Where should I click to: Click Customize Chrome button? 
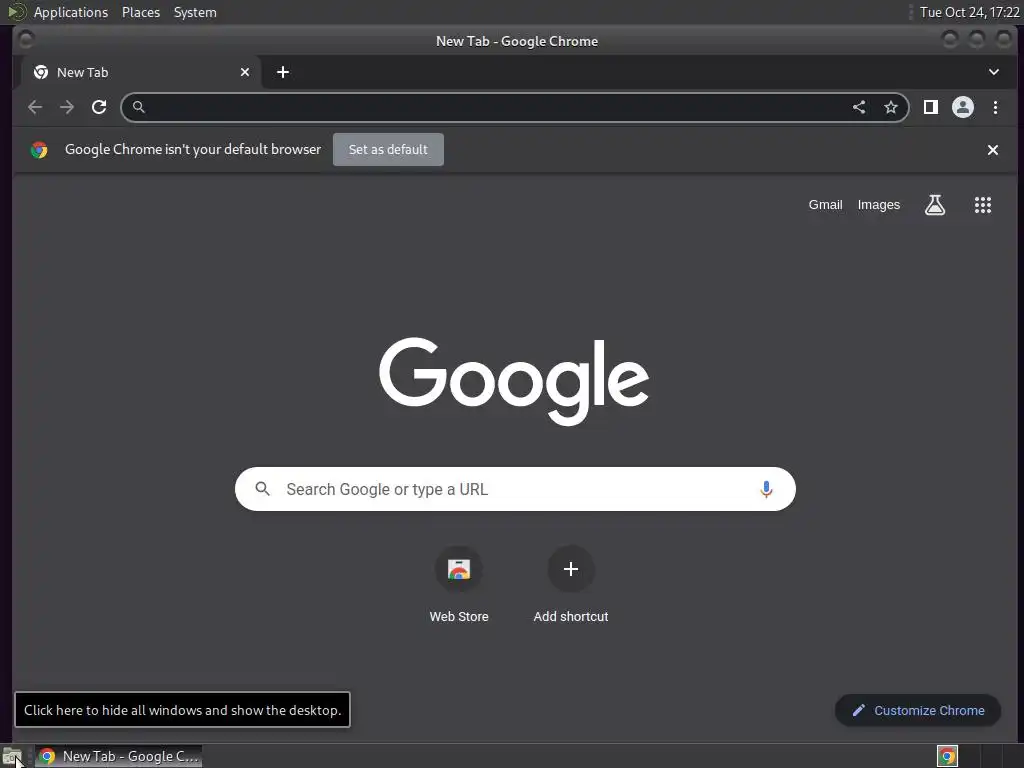click(x=918, y=711)
